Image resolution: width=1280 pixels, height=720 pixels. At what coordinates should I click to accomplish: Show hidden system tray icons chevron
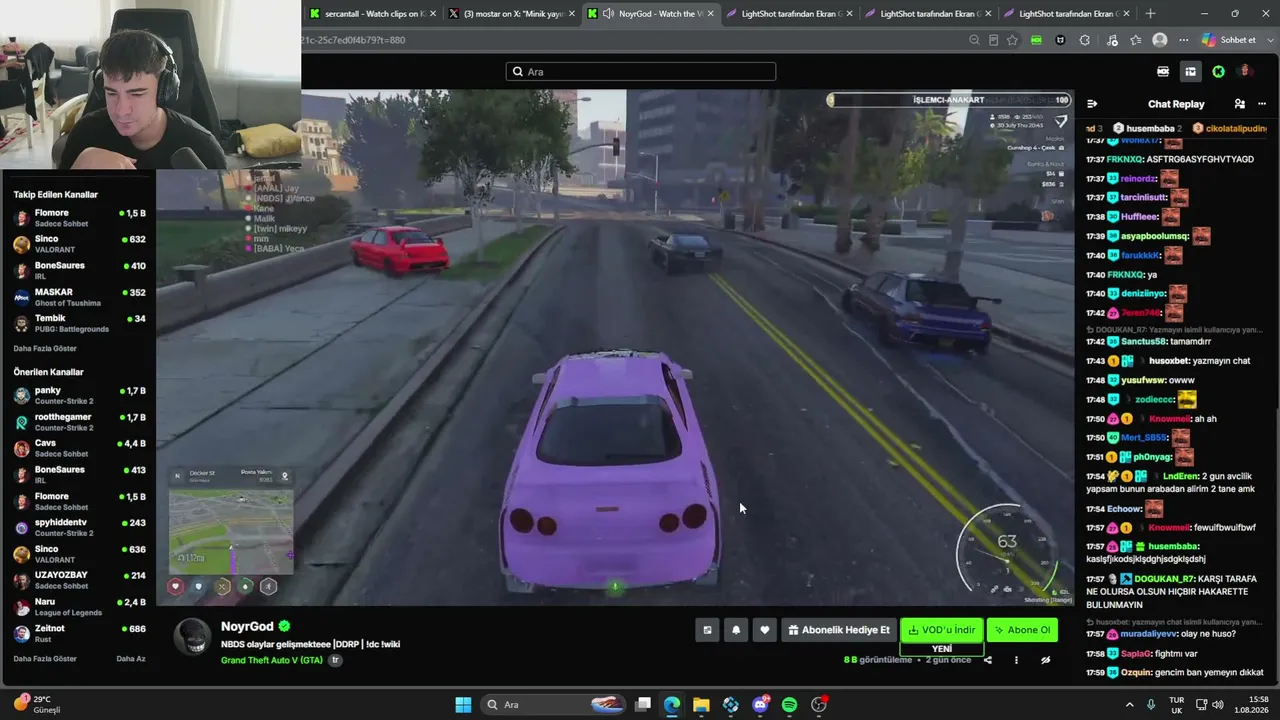pyautogui.click(x=1130, y=705)
